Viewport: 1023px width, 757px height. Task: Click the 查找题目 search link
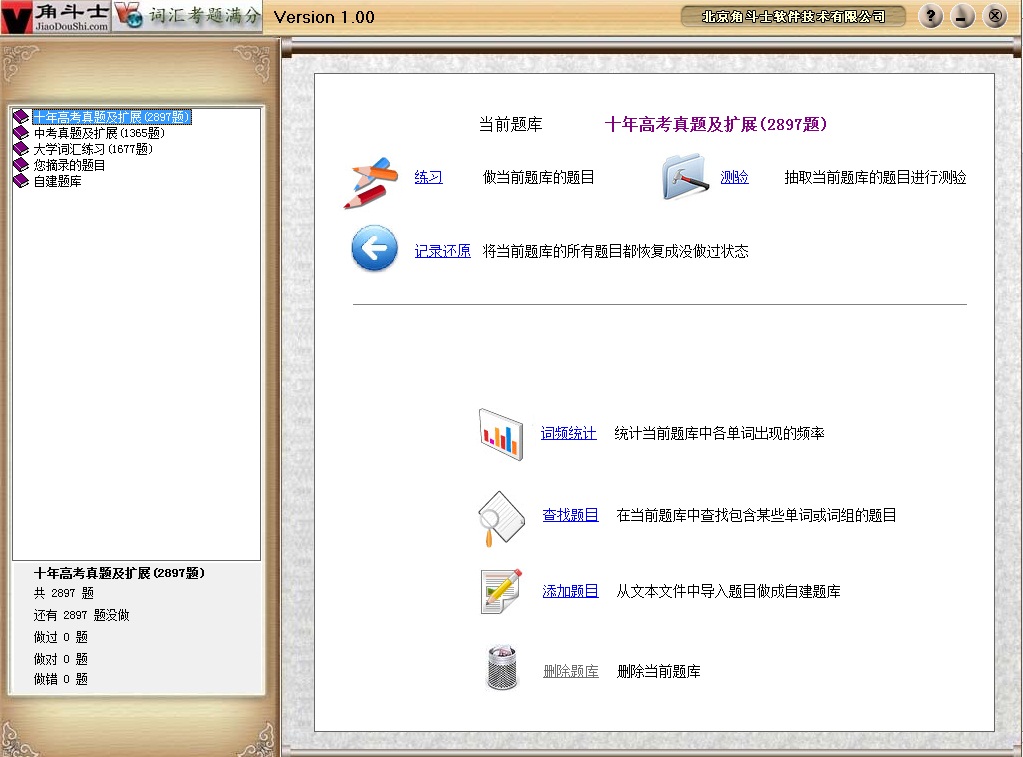click(570, 516)
